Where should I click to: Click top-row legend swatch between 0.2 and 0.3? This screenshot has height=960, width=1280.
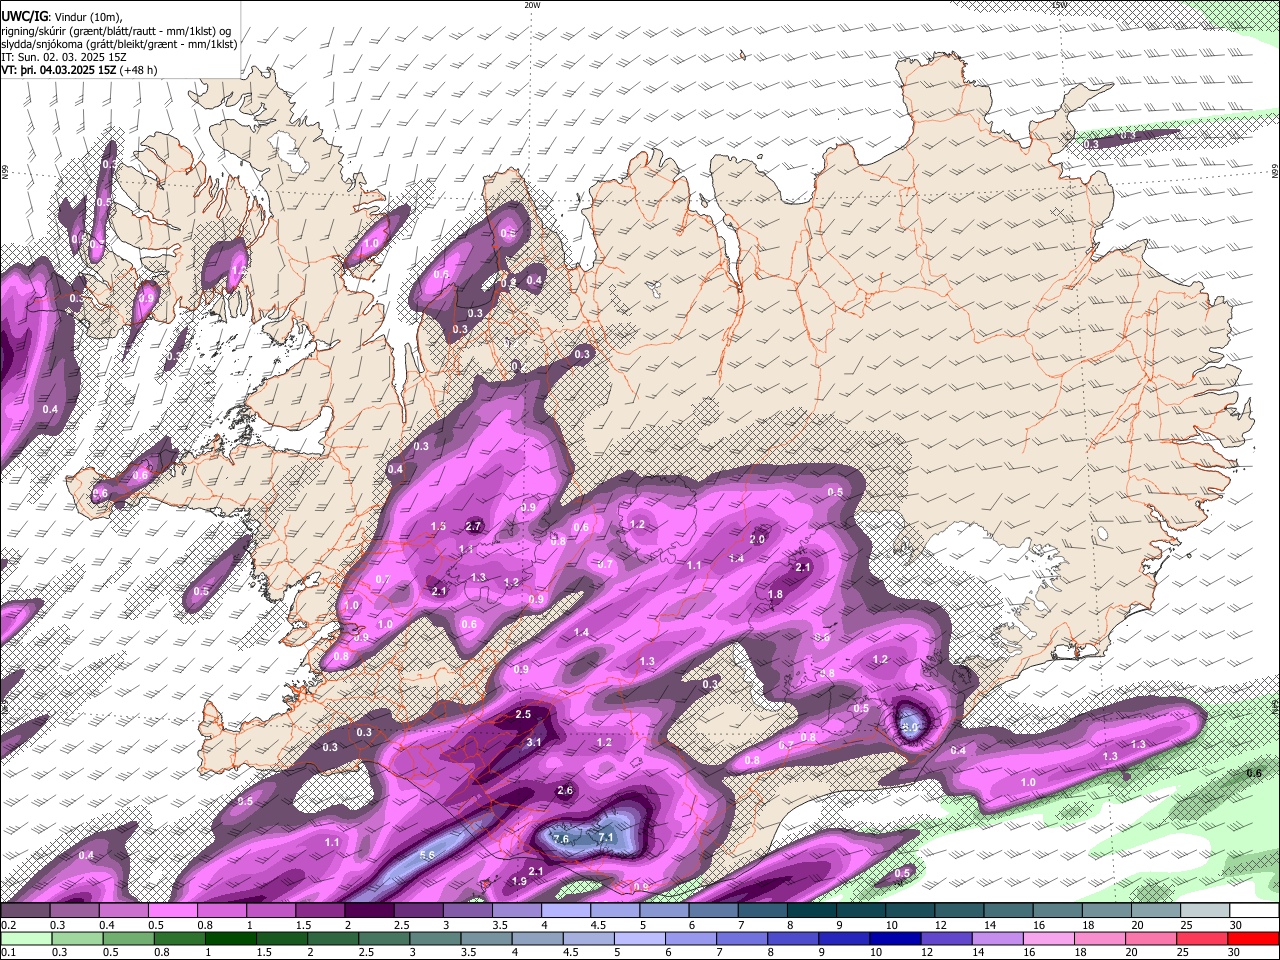25,911
